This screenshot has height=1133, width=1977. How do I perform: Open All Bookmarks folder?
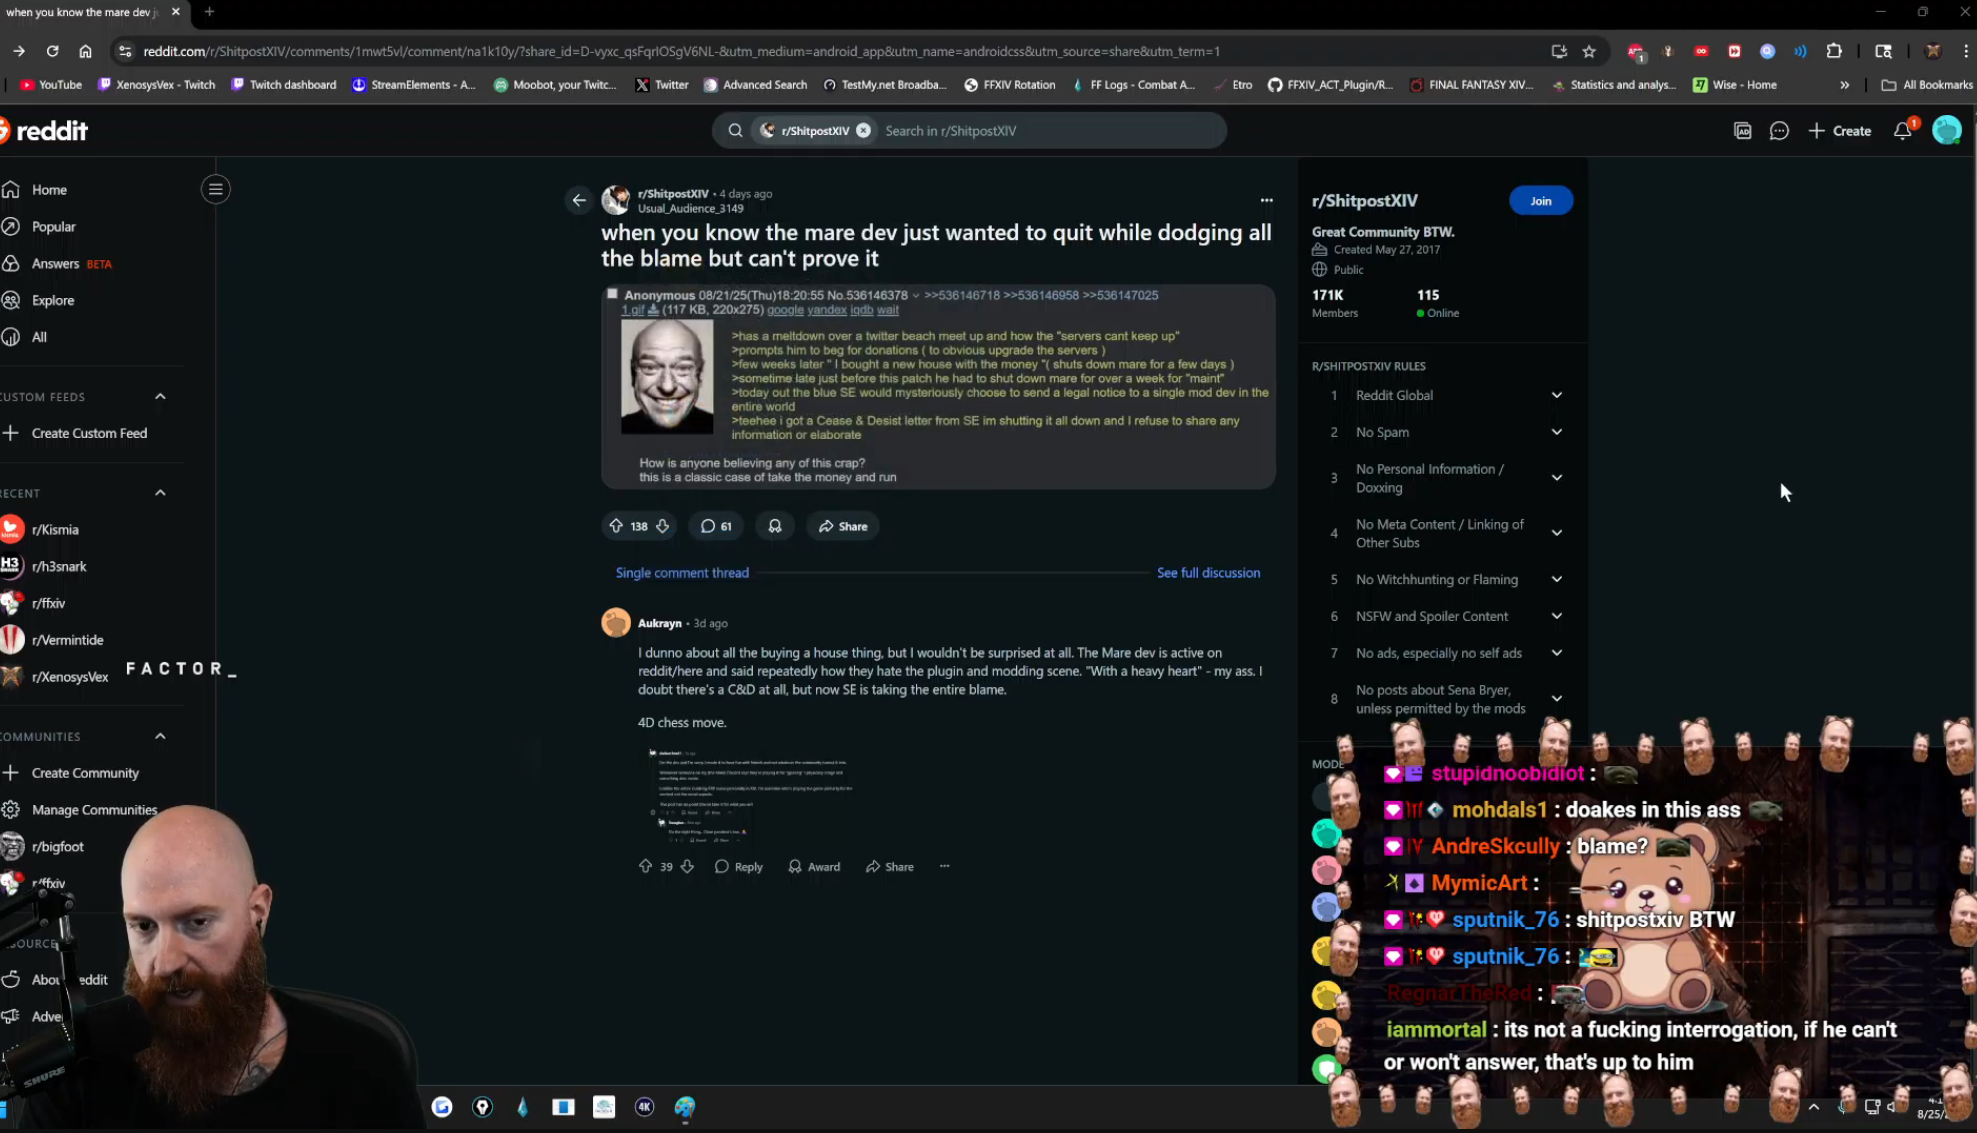1926,85
